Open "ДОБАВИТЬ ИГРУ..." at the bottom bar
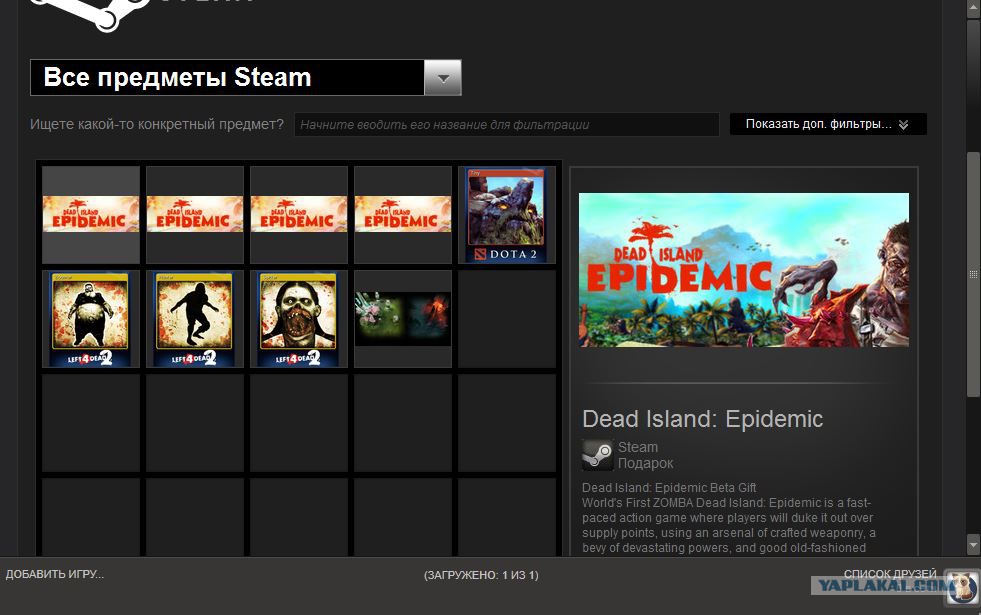981x615 pixels. (55, 574)
